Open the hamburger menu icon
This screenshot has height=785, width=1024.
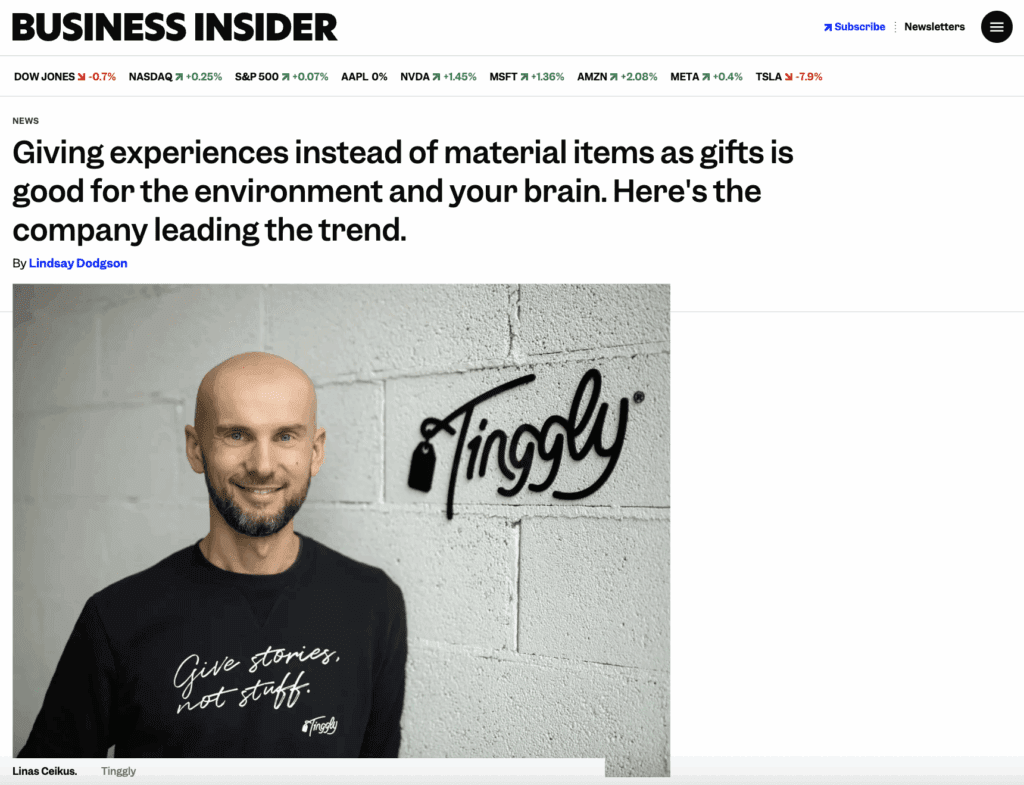click(x=997, y=27)
